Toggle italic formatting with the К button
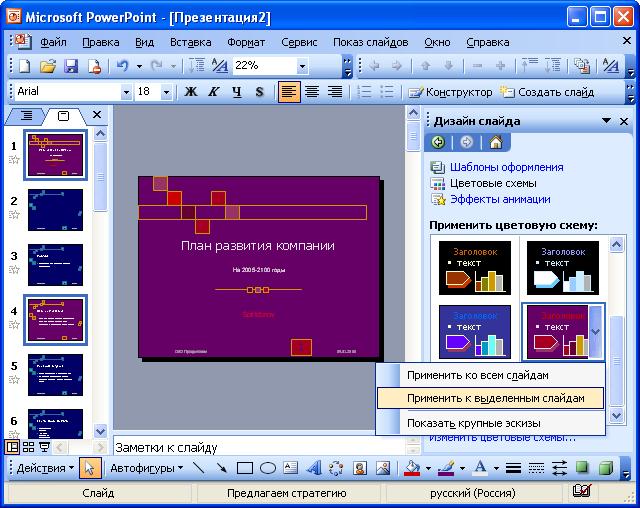Screen dimensions: 640x508 (x=213, y=92)
